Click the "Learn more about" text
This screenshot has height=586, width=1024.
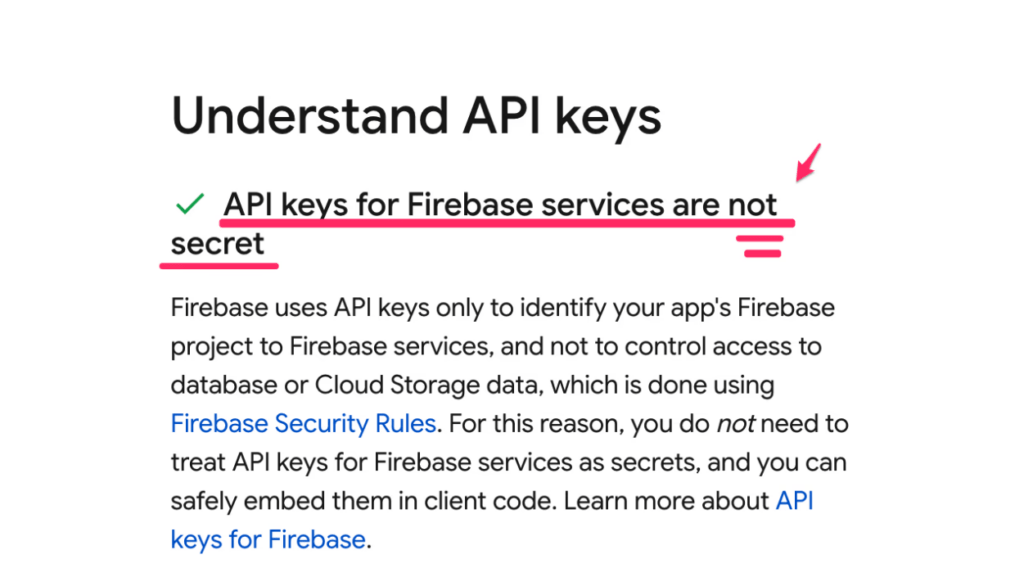pyautogui.click(x=666, y=501)
